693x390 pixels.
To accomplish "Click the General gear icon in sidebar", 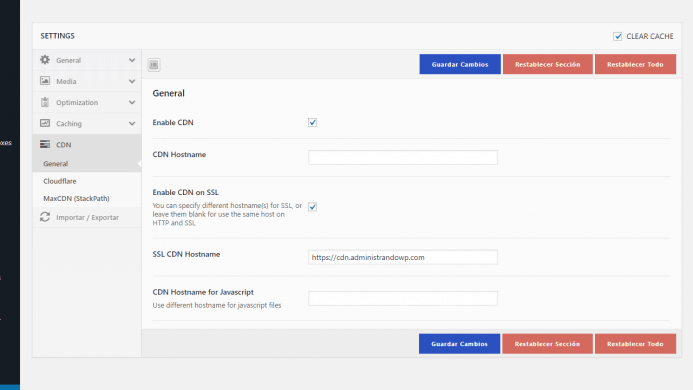I will tap(45, 60).
